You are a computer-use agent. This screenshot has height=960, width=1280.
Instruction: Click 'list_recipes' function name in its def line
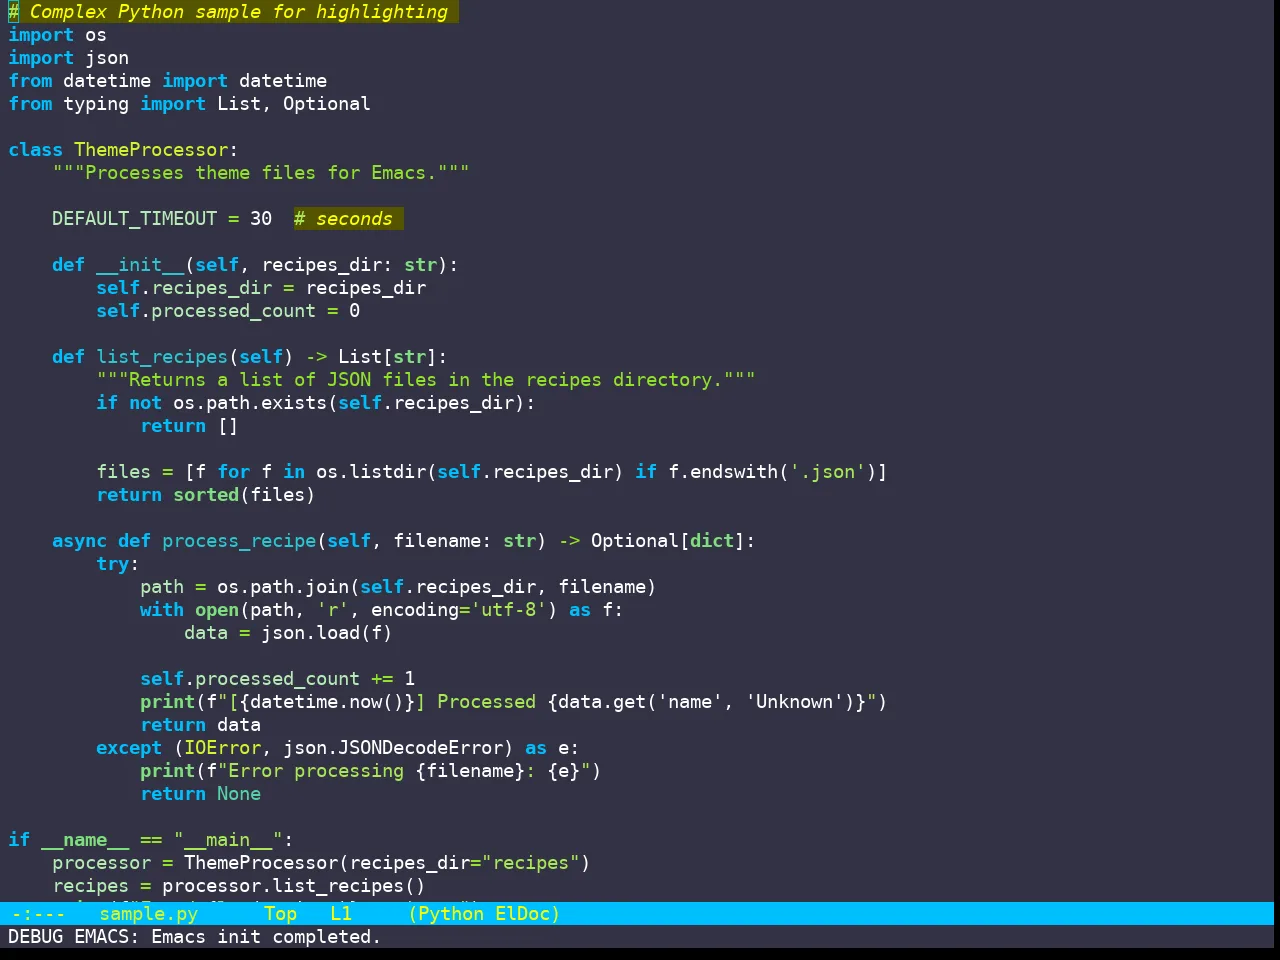click(162, 357)
